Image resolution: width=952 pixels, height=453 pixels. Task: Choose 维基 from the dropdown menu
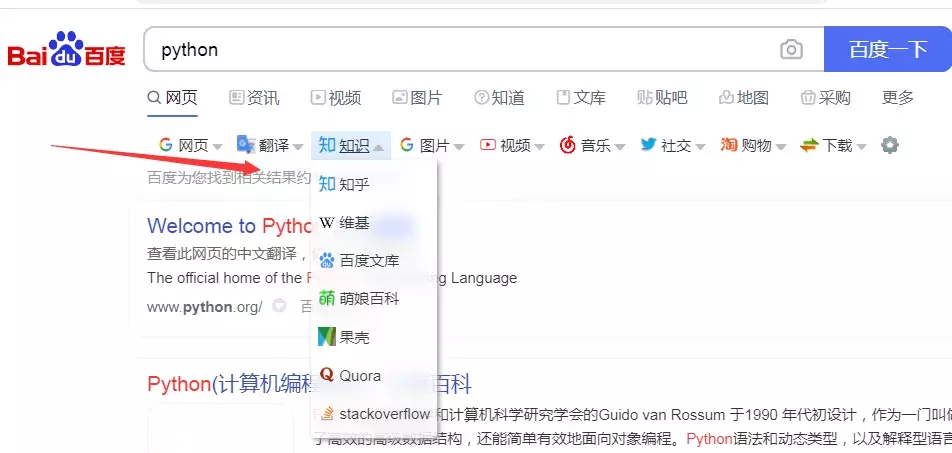click(x=374, y=223)
